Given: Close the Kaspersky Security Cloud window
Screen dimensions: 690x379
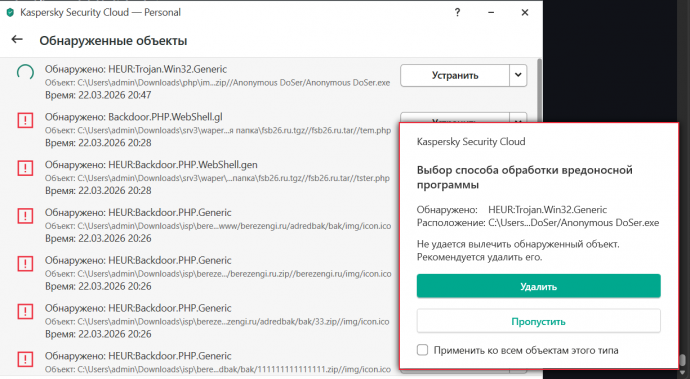Looking at the screenshot, I should [525, 13].
